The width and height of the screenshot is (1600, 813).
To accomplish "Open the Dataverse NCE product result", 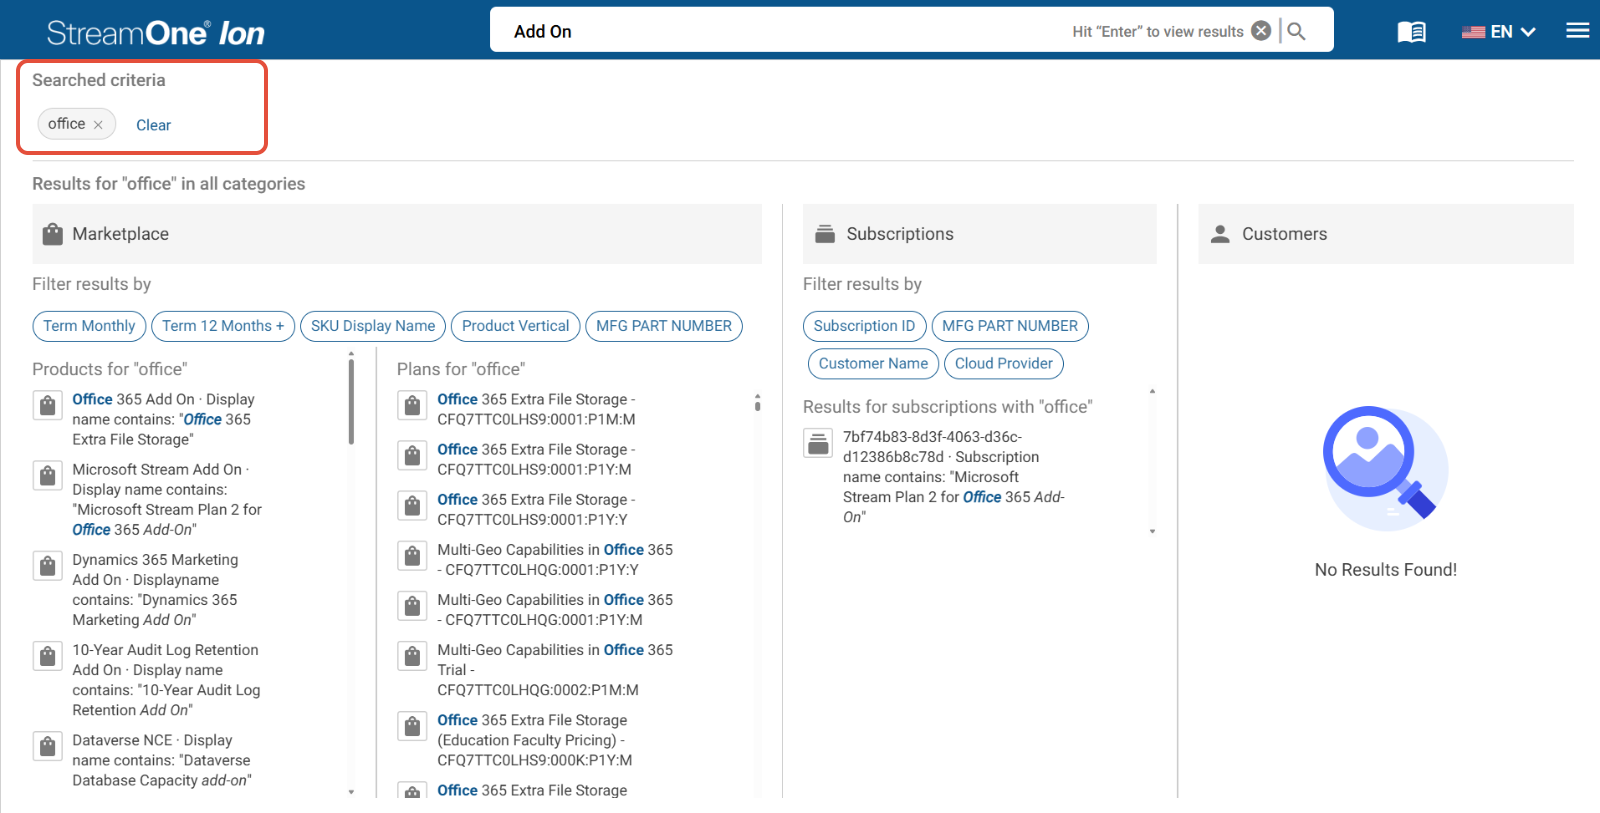I will (x=162, y=760).
